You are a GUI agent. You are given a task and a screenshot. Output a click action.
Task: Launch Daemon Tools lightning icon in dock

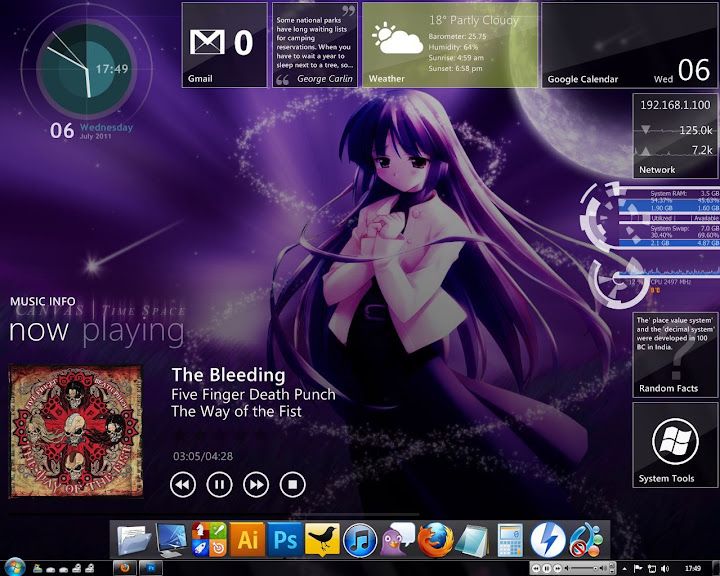[548, 540]
